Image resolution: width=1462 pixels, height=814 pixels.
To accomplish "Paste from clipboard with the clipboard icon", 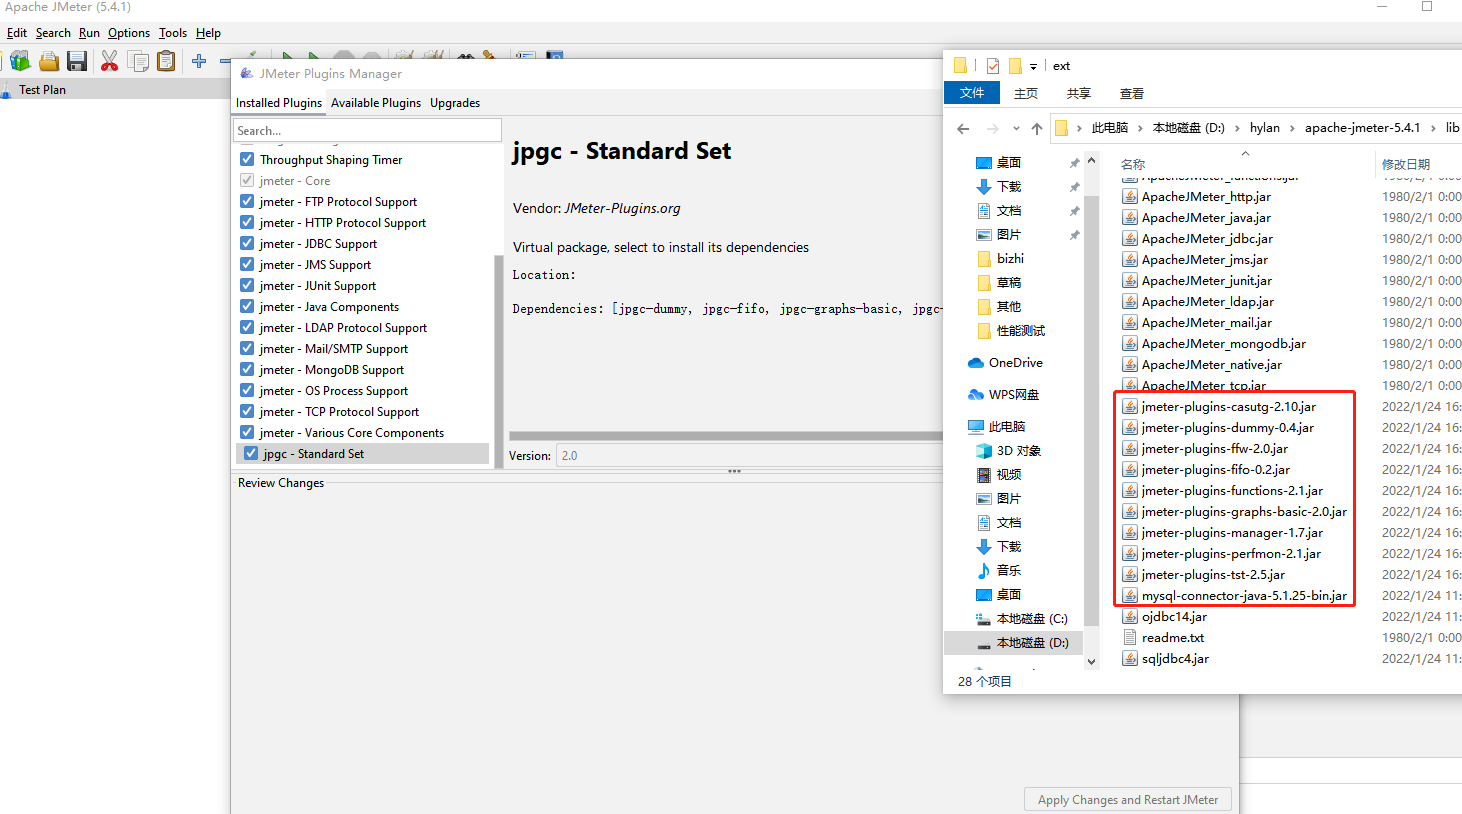I will [x=165, y=59].
